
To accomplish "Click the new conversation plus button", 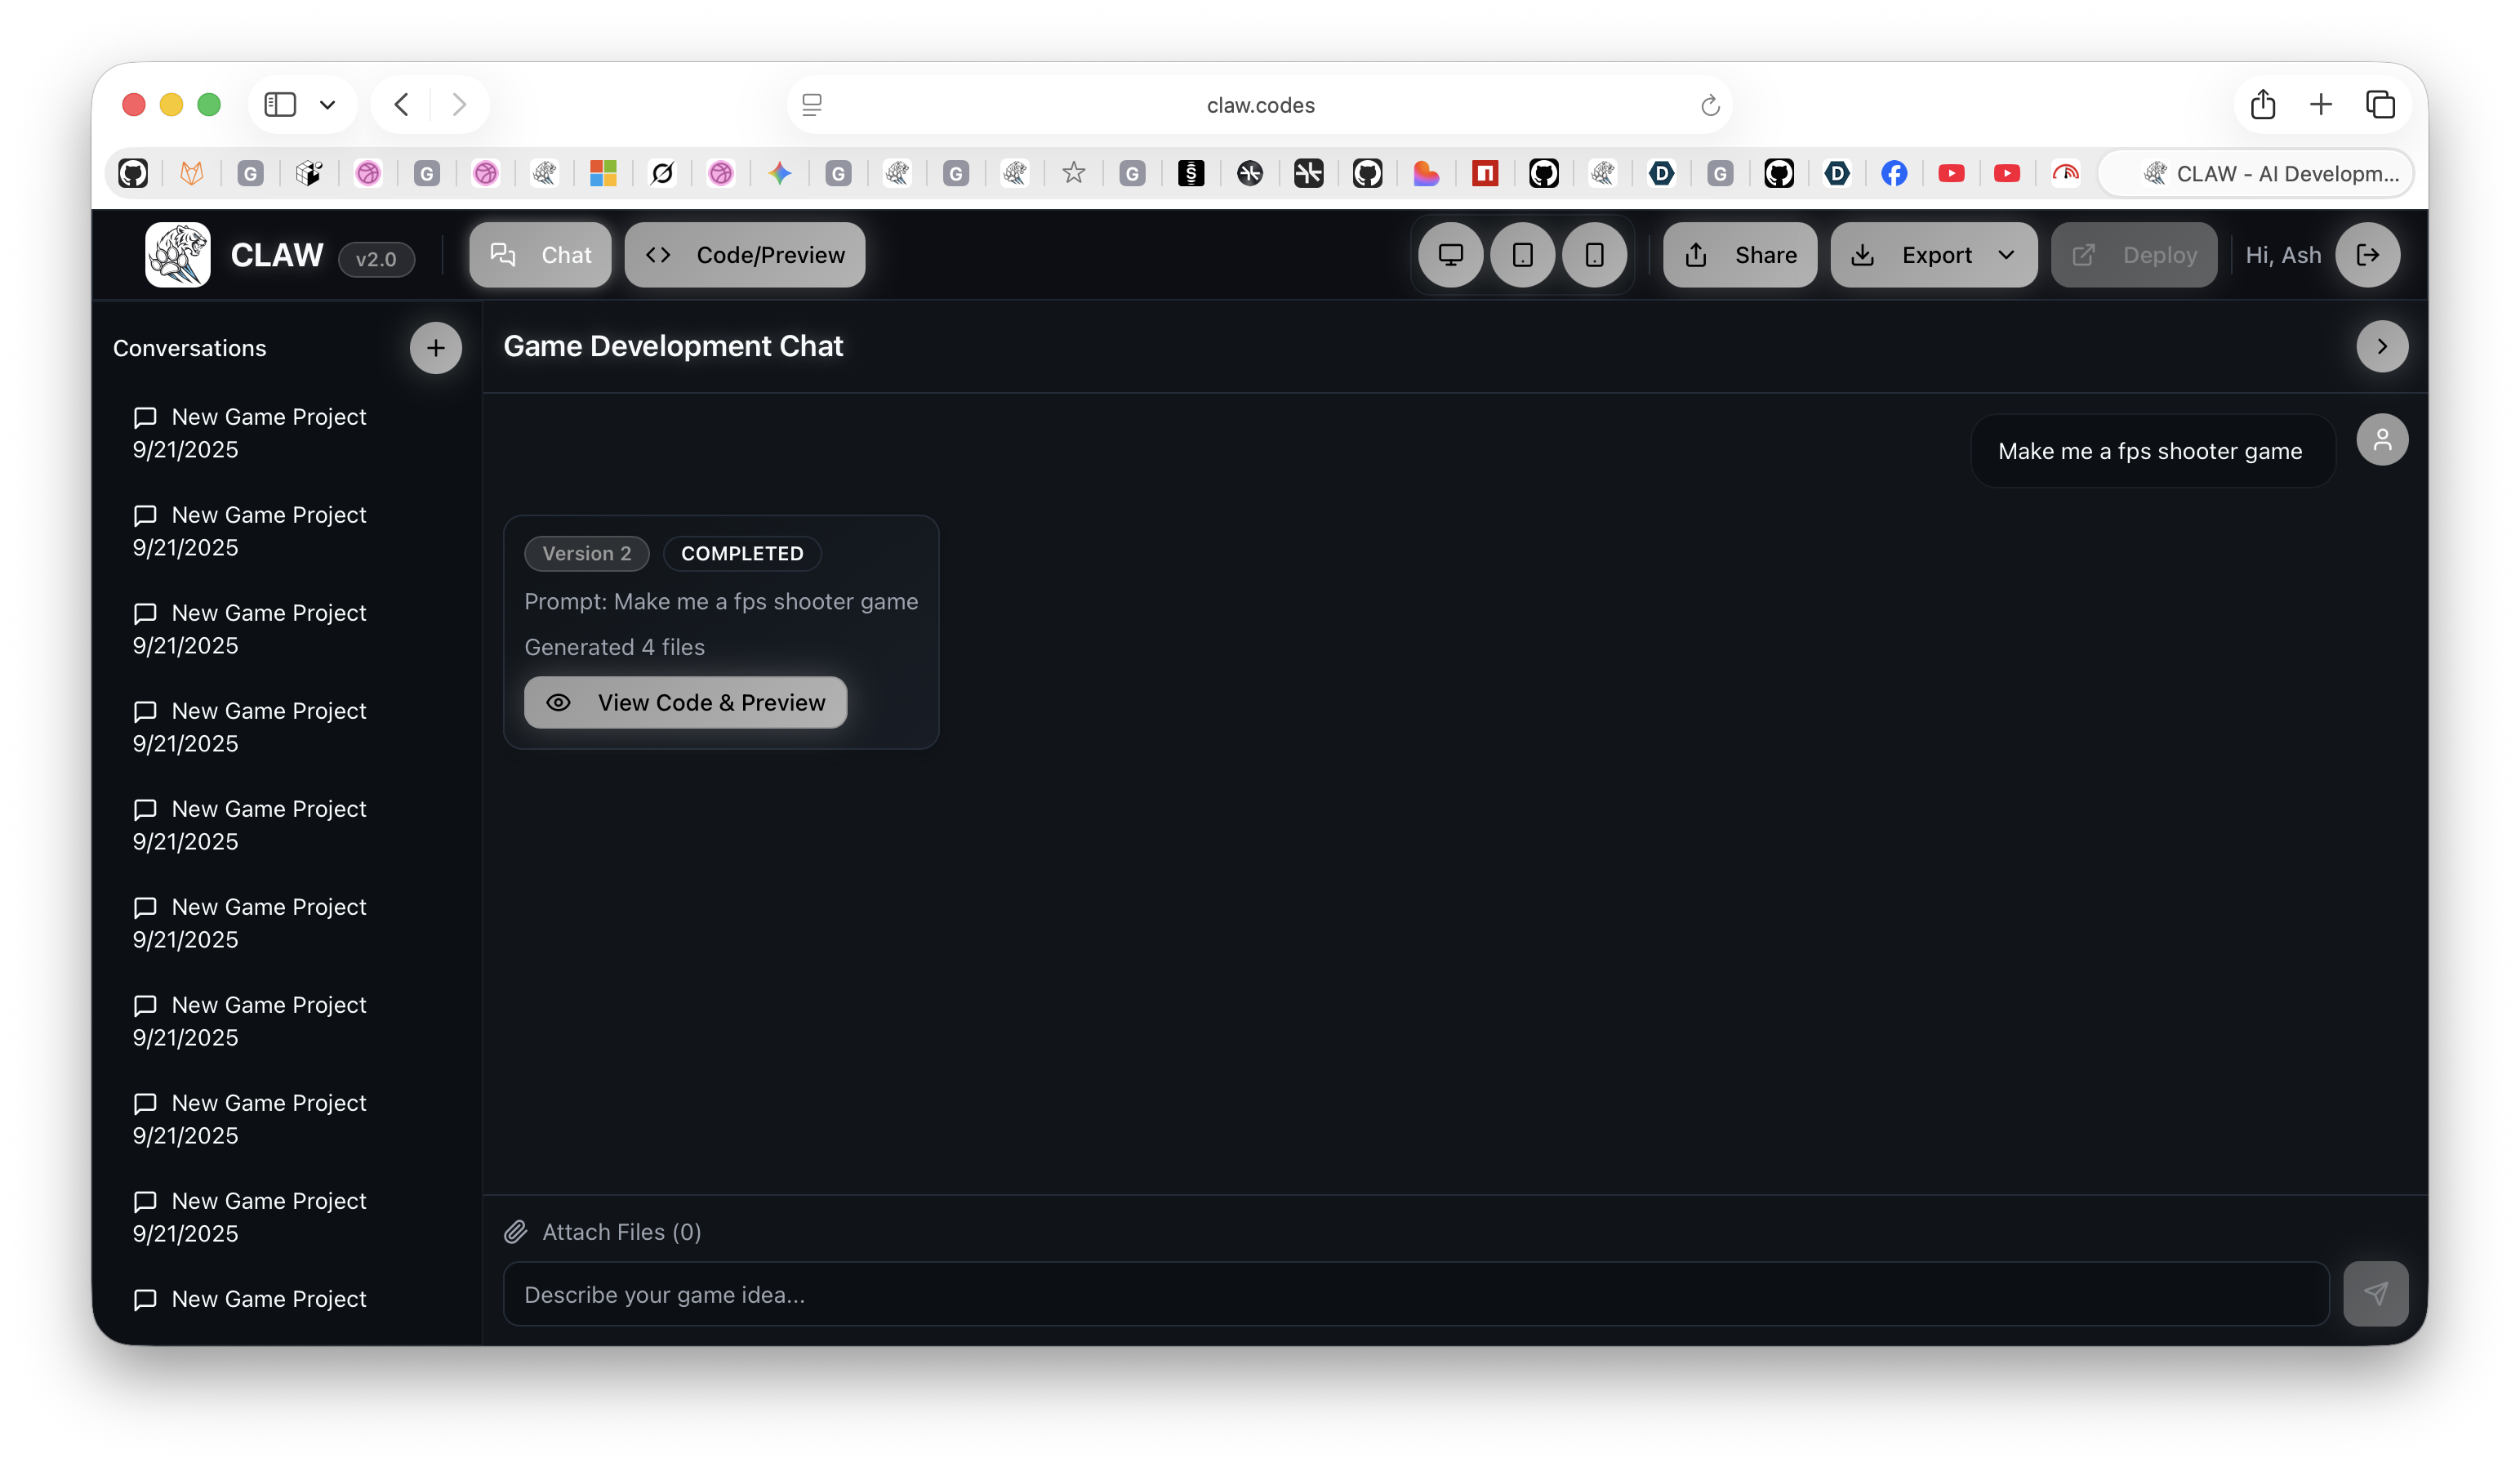I will pyautogui.click(x=435, y=348).
